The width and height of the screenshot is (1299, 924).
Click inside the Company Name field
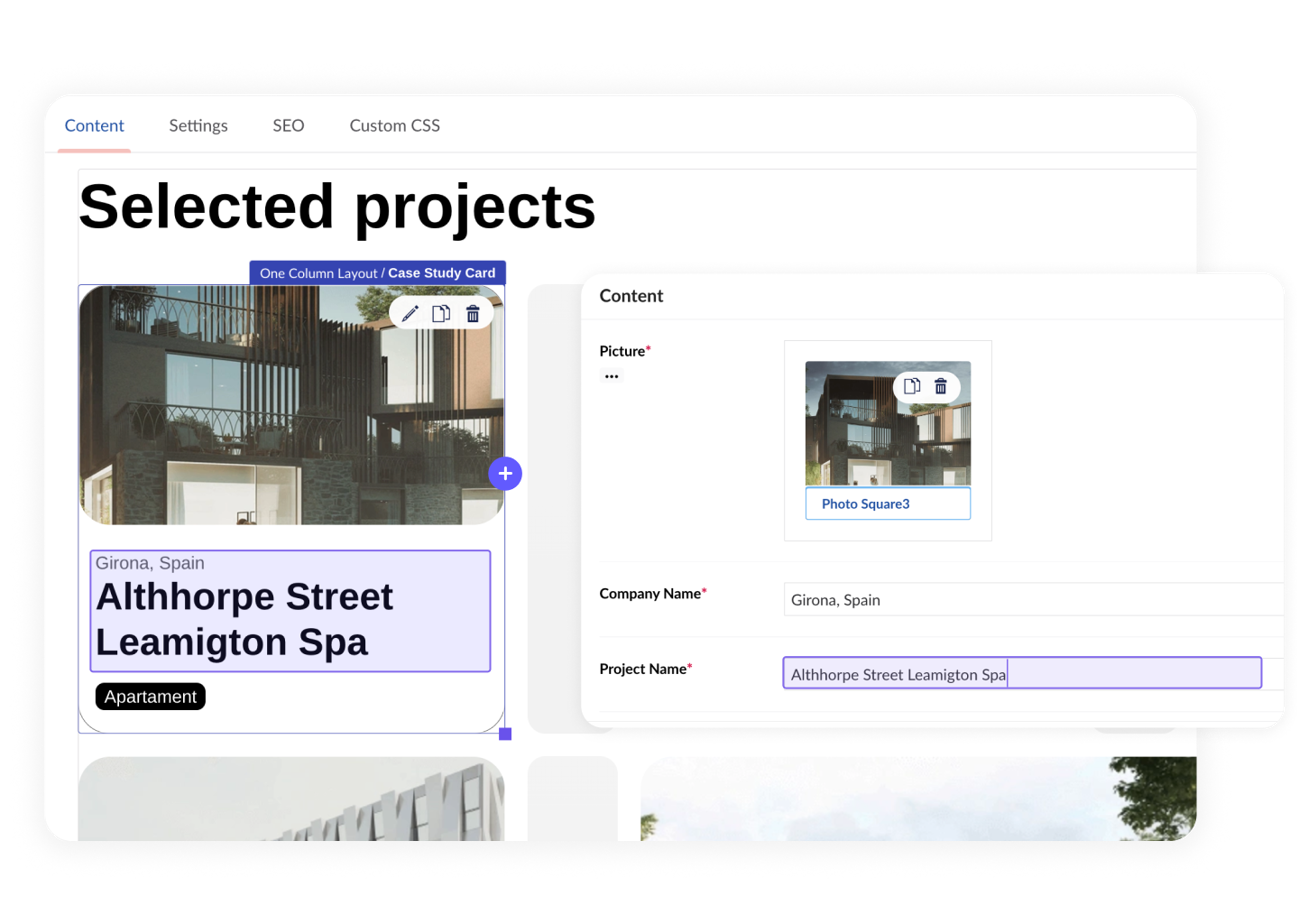click(1000, 600)
